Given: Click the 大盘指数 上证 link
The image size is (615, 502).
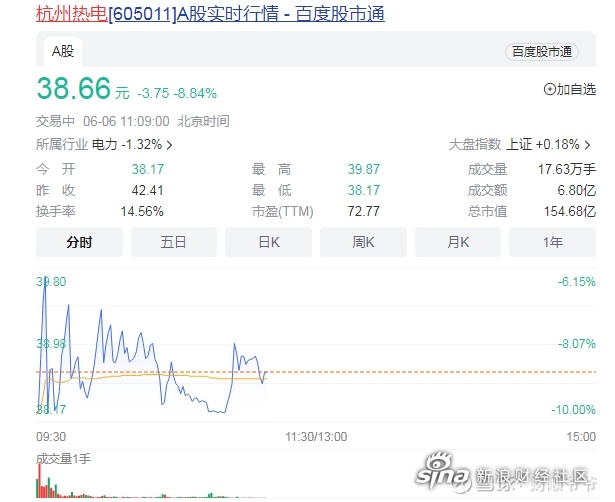Looking at the screenshot, I should [x=519, y=145].
